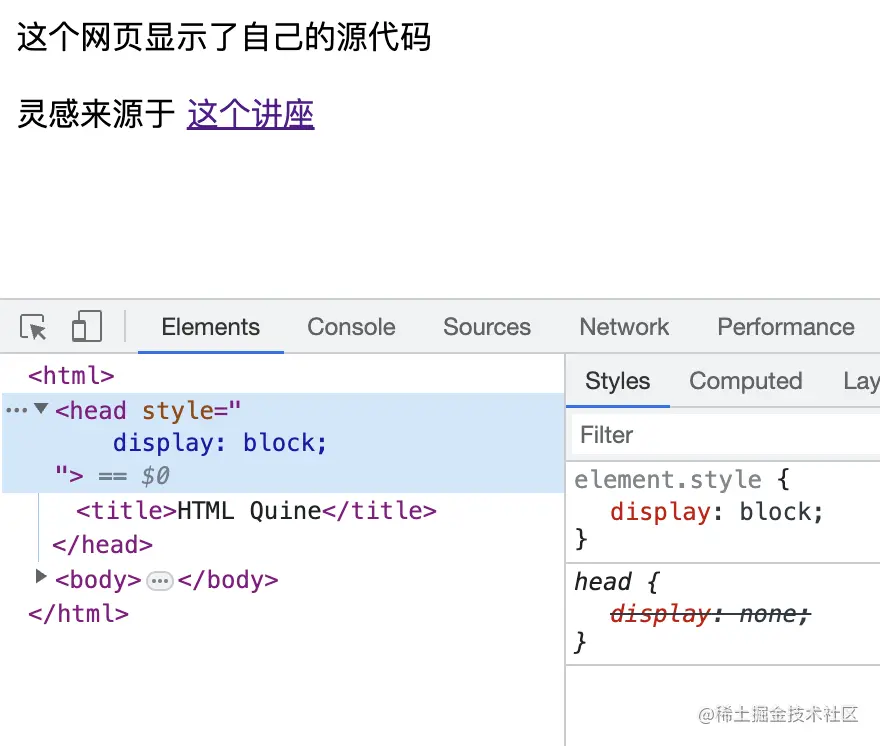Expand the body element tree node
This screenshot has width=880, height=746.
click(x=40, y=576)
